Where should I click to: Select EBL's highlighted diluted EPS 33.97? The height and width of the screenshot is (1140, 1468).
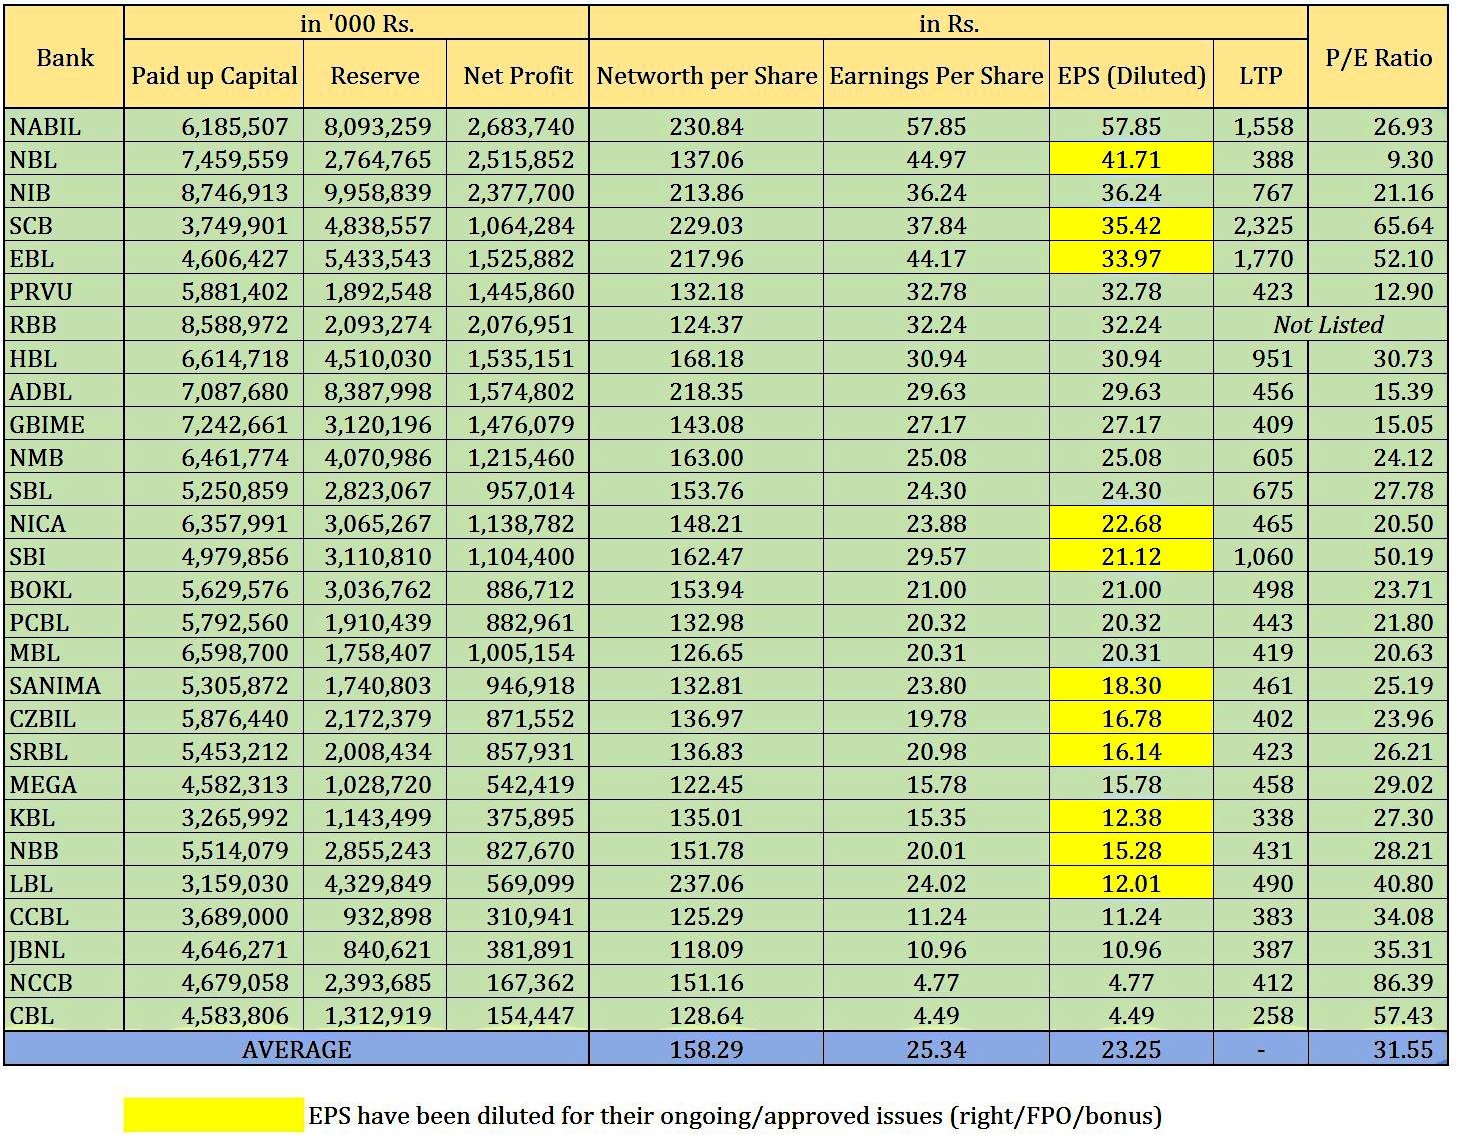(x=1131, y=258)
